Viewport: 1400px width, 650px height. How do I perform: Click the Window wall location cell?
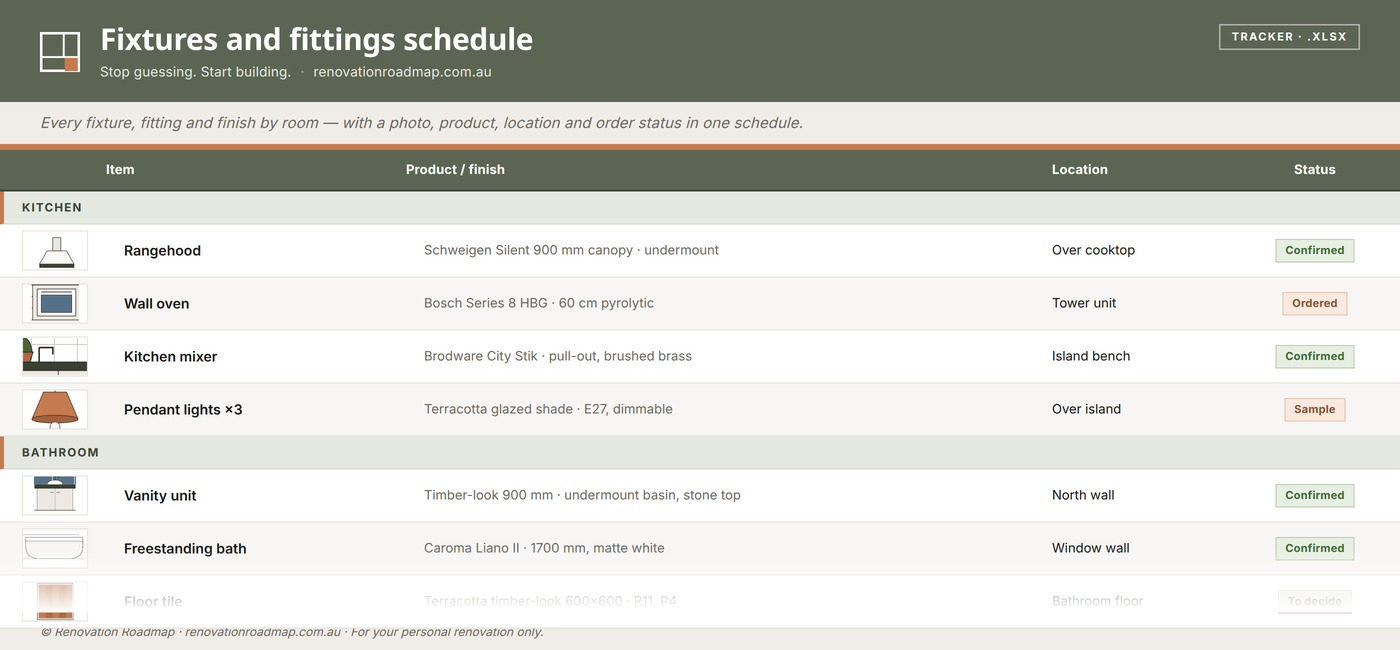click(1091, 549)
